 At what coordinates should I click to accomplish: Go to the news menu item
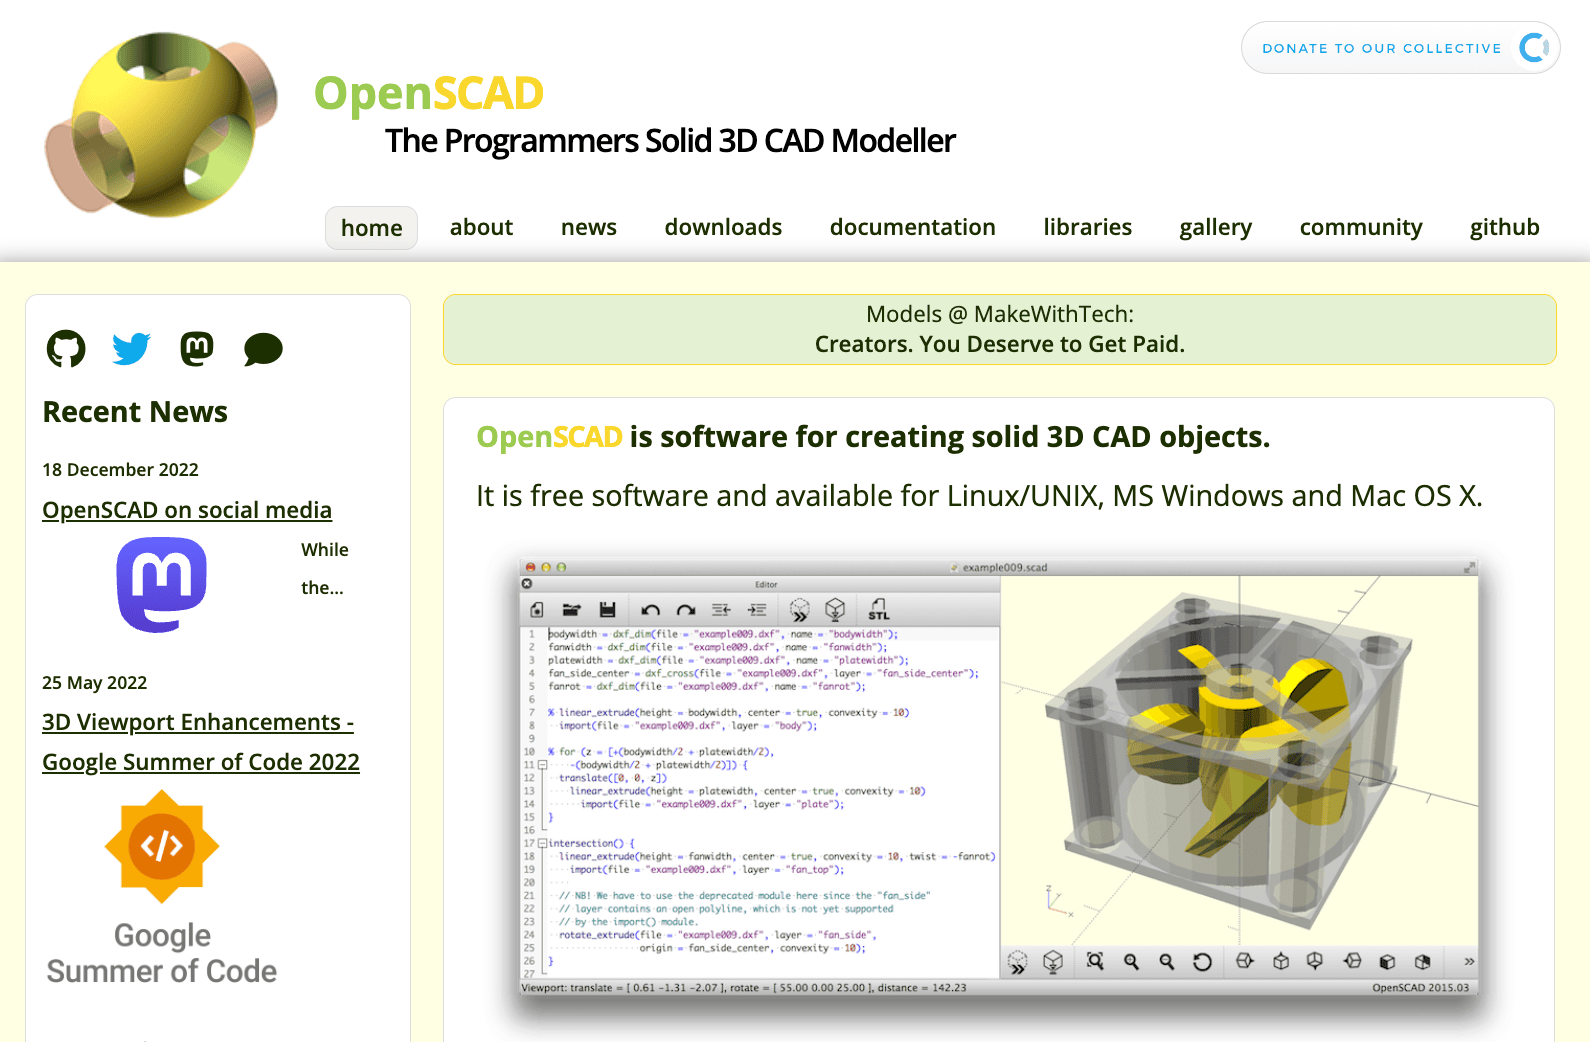coord(588,228)
